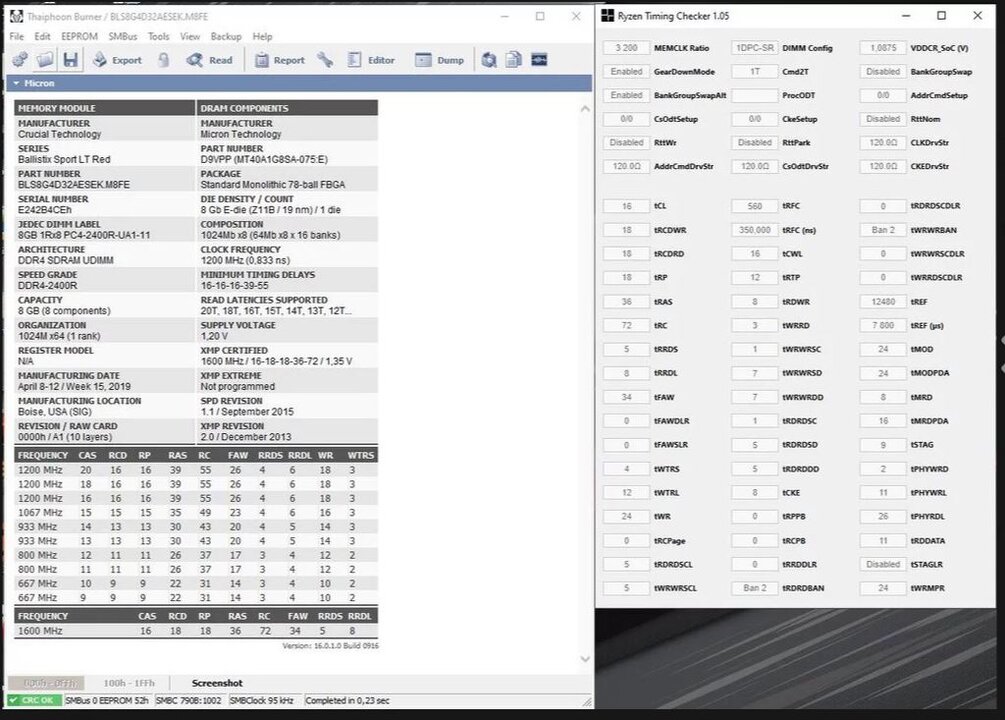Click the part number BLS8G4D32AESEK.M8FE text
The height and width of the screenshot is (720, 1005).
coord(74,185)
